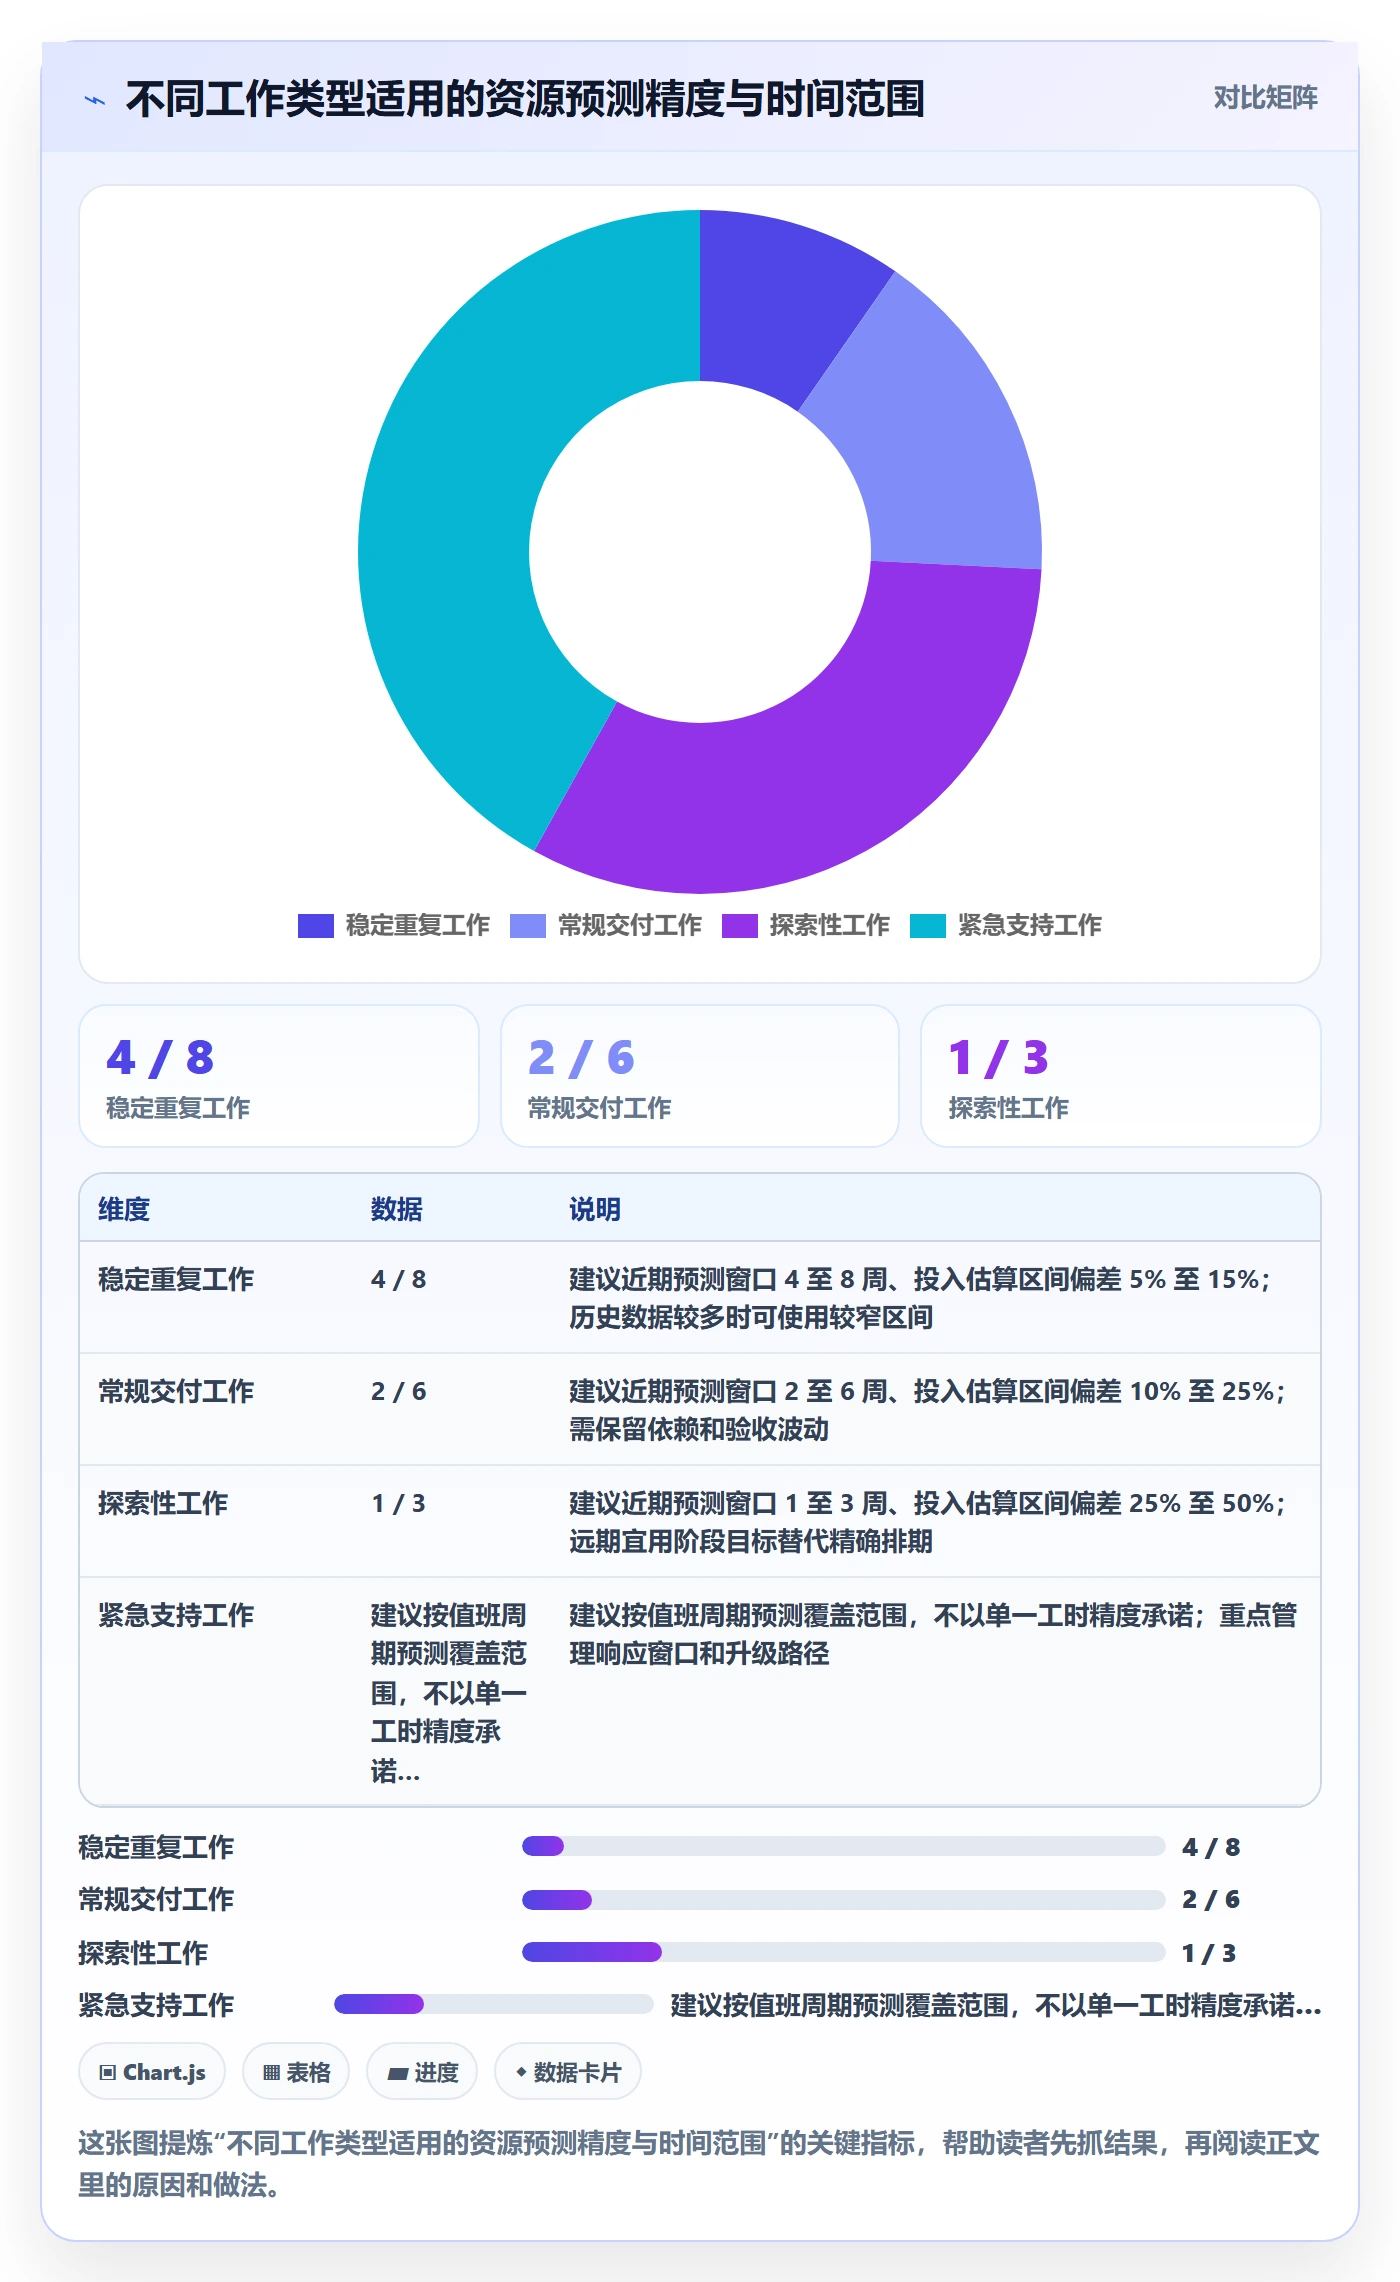This screenshot has height=2282, width=1400.
Task: Open the 2 / 6 常规交付工作 card
Action: pyautogui.click(x=700, y=1076)
